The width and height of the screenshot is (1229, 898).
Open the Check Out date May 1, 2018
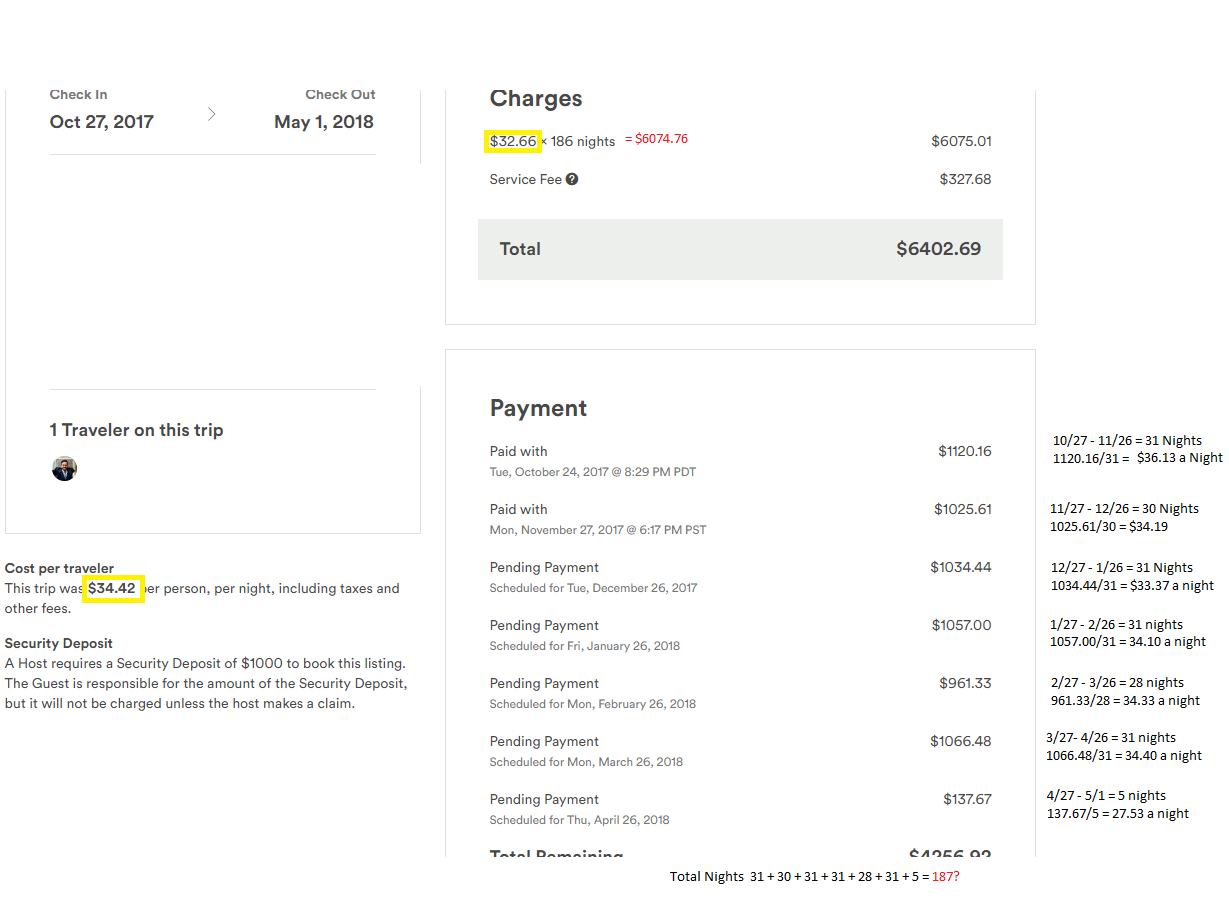click(323, 121)
